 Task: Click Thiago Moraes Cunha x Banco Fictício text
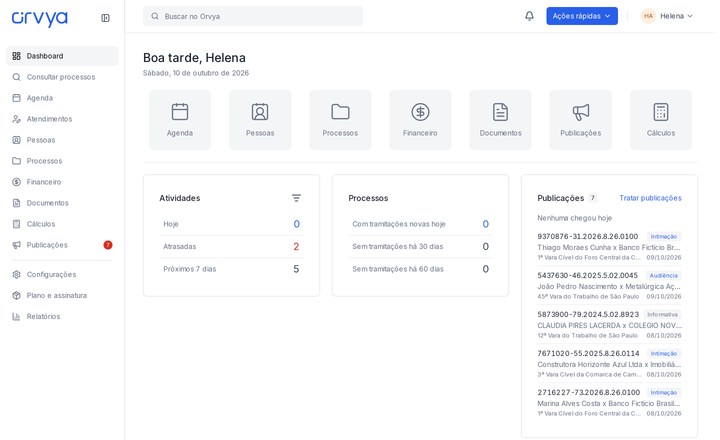[609, 248]
